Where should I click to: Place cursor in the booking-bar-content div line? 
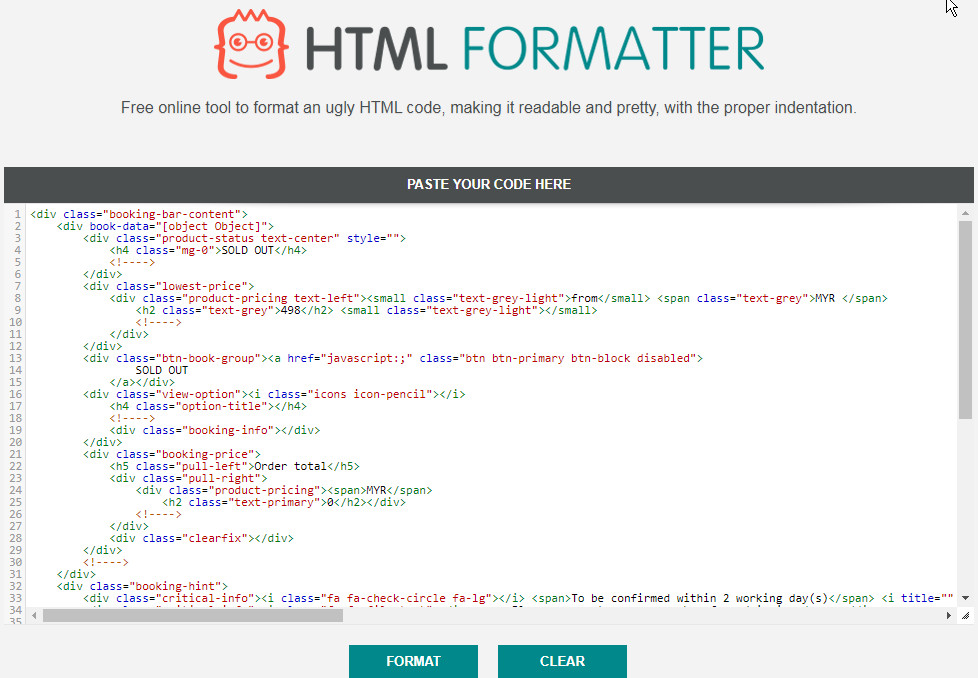pos(139,214)
